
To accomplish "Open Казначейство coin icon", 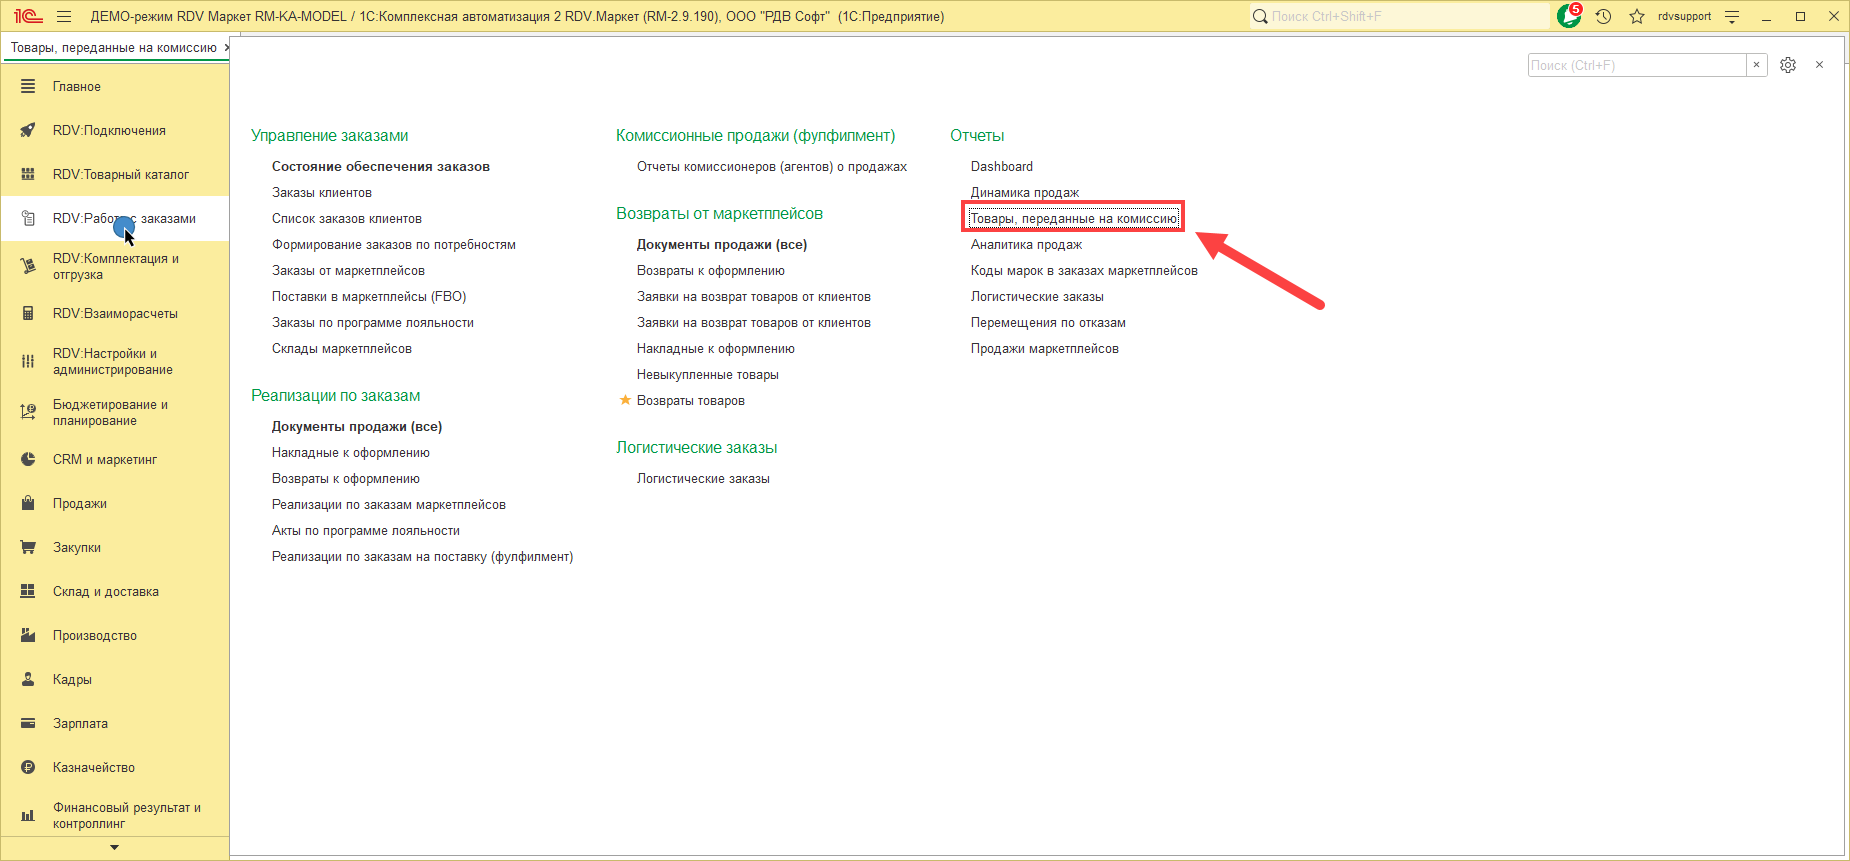I will (28, 768).
